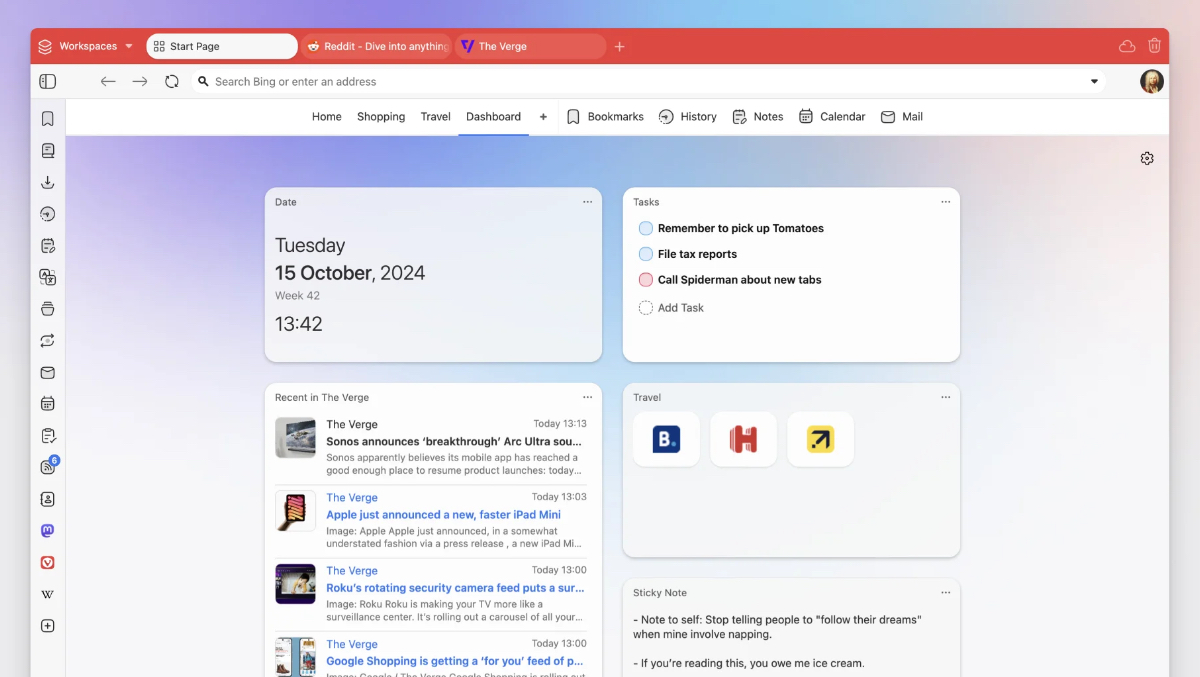Toggle the side panel visibility button
This screenshot has width=1200, height=677.
point(47,82)
